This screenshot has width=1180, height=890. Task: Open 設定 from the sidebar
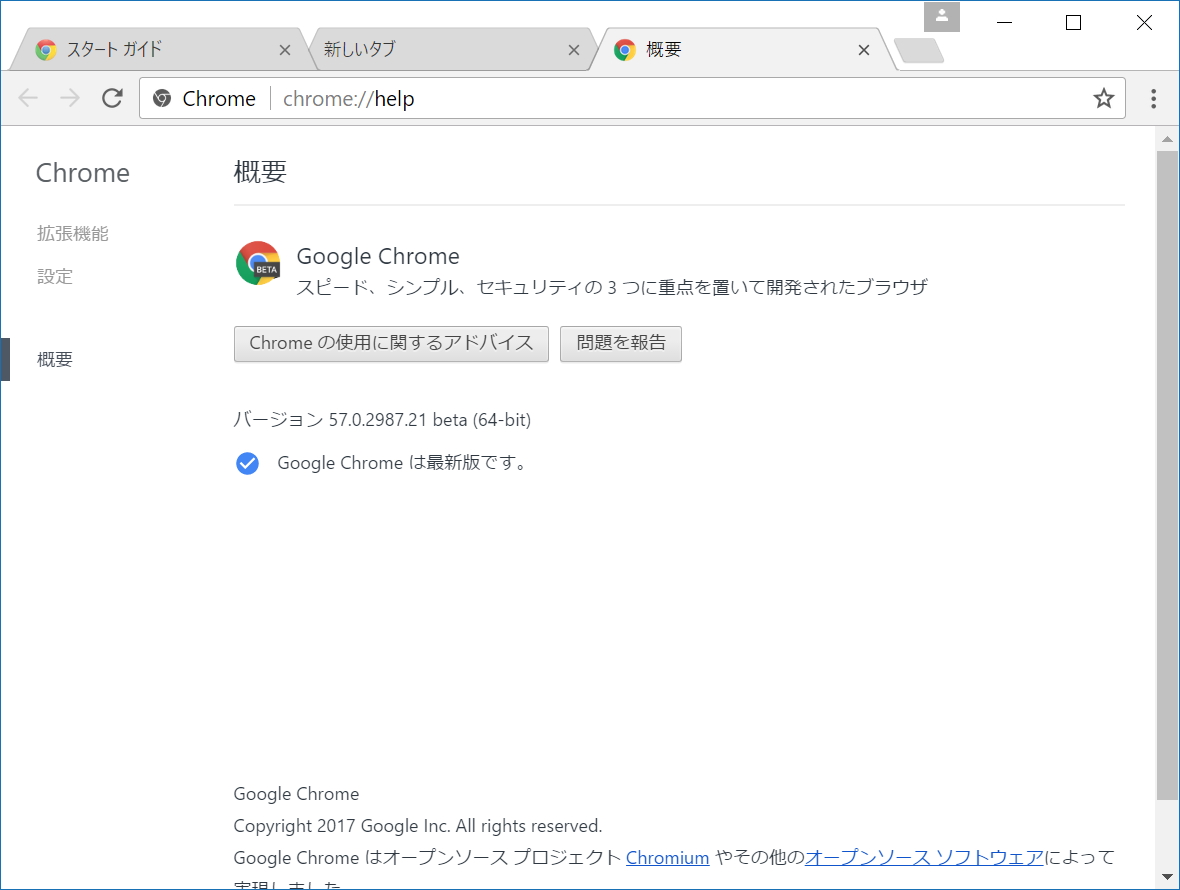click(x=55, y=276)
